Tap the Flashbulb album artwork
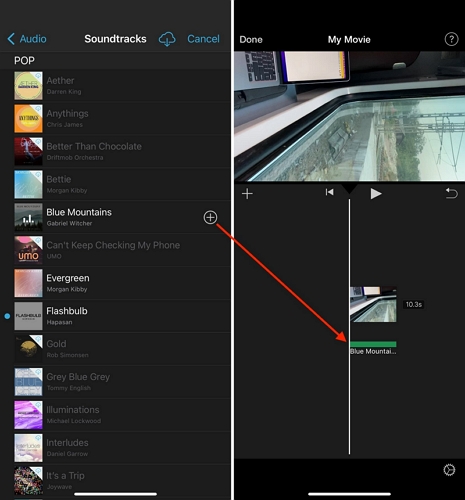The width and height of the screenshot is (465, 500). pos(28,316)
